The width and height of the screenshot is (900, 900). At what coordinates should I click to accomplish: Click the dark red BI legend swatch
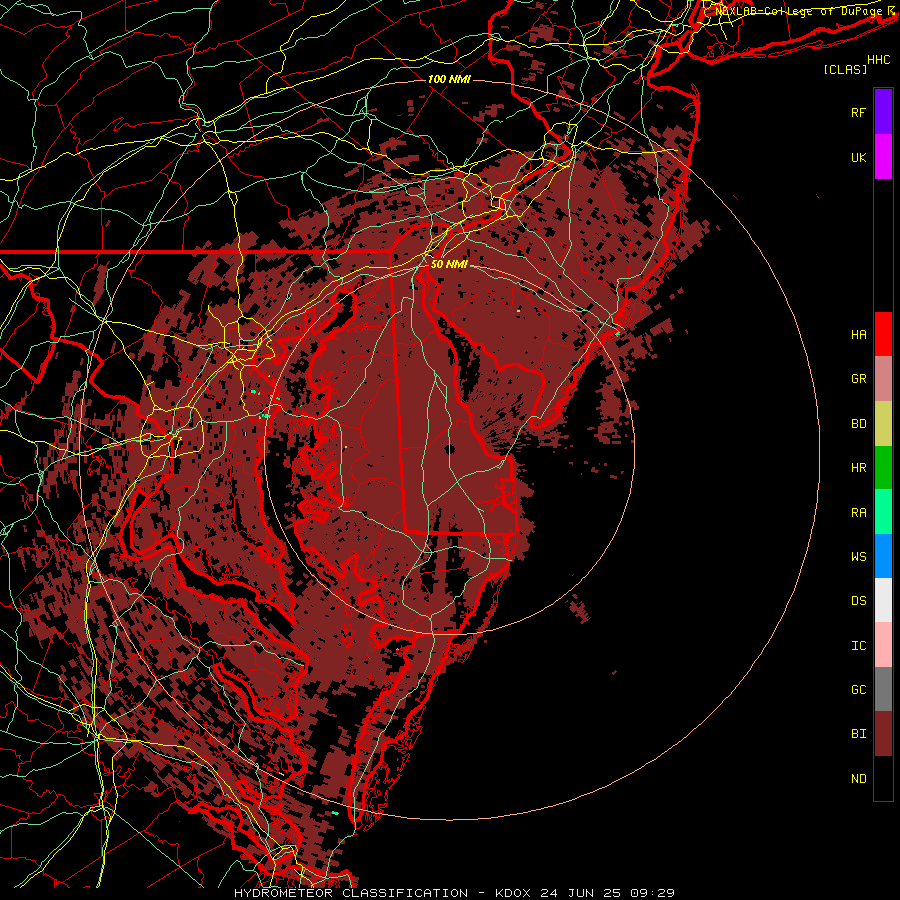[x=883, y=734]
